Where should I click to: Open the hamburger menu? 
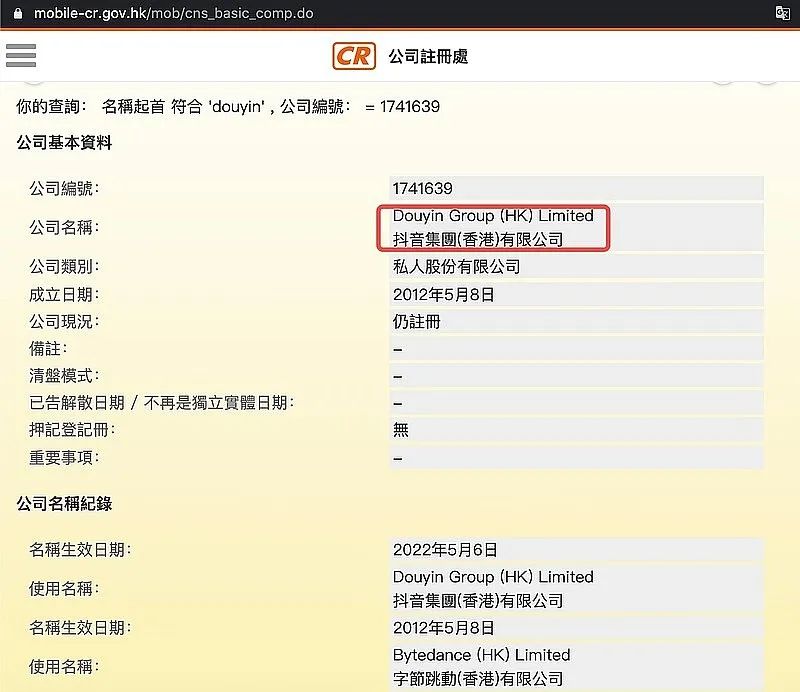(21, 55)
